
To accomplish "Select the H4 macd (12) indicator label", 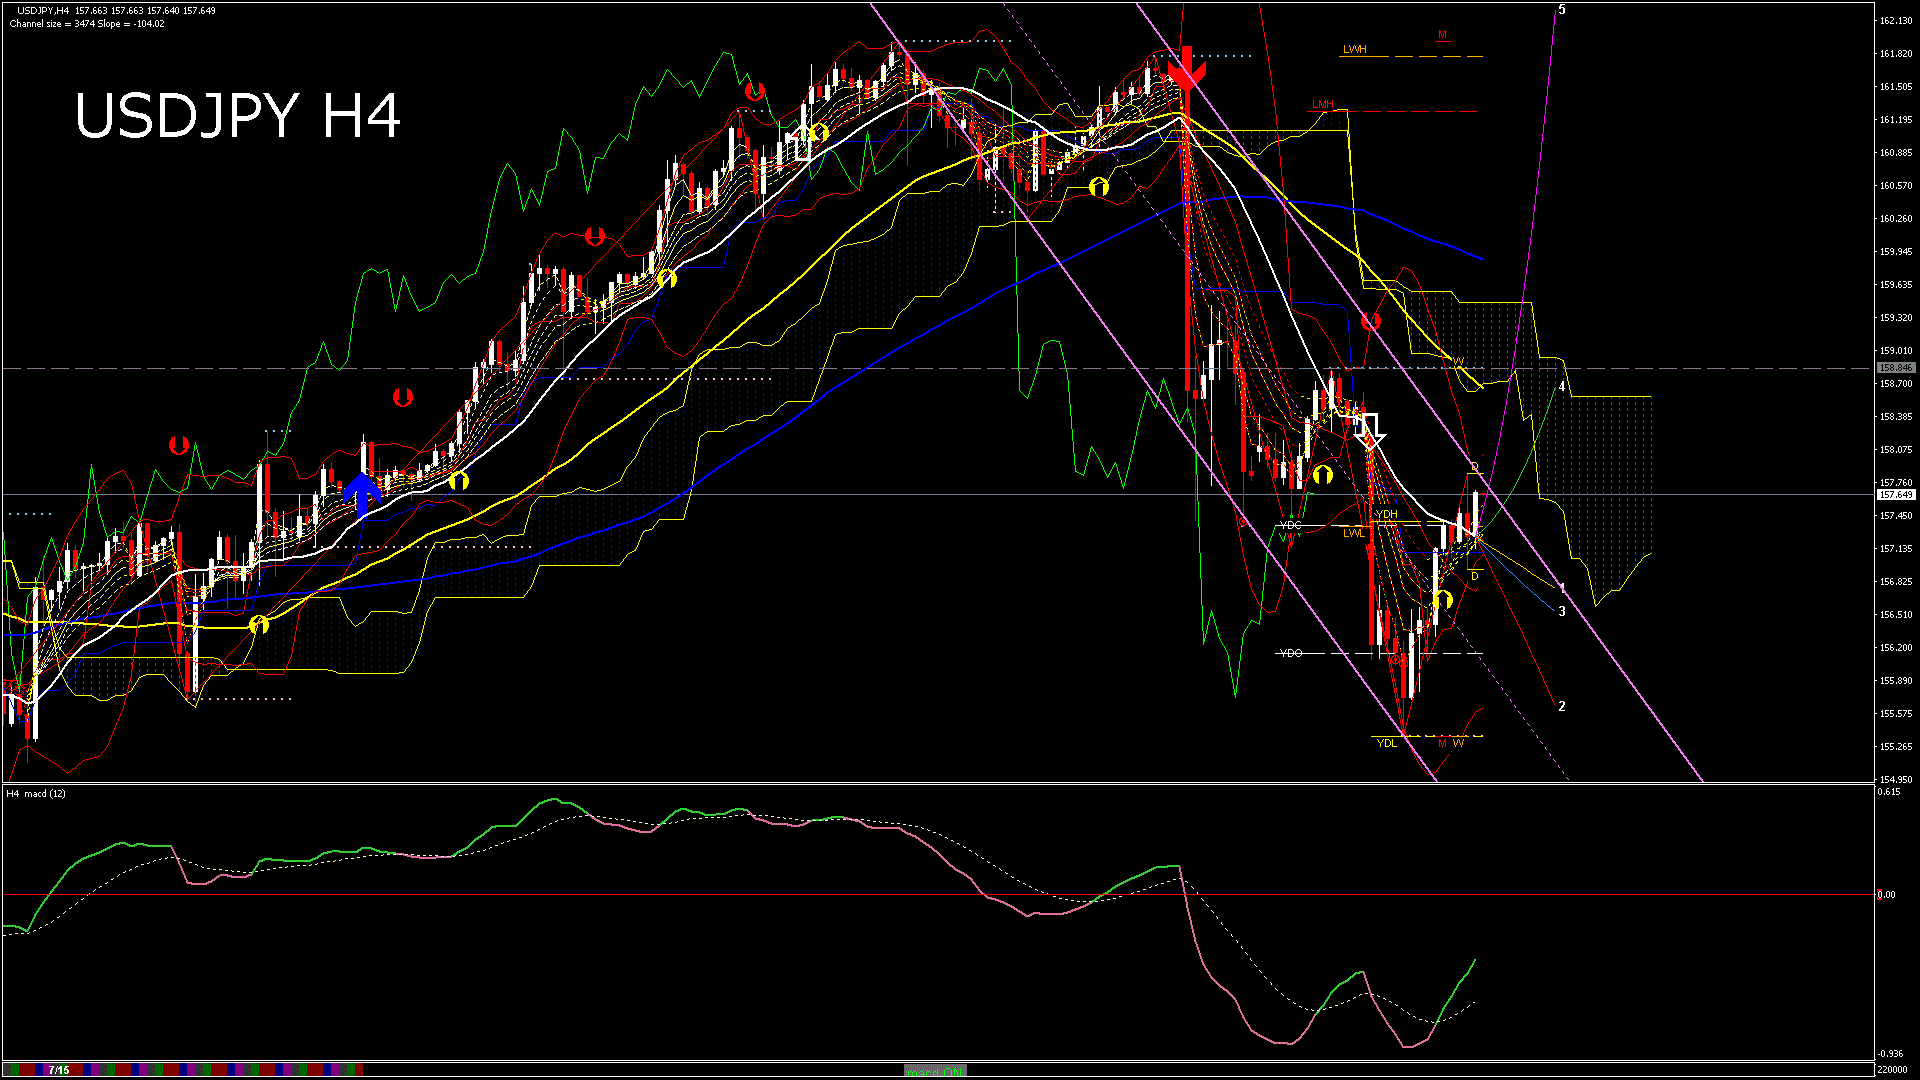I will pos(36,793).
